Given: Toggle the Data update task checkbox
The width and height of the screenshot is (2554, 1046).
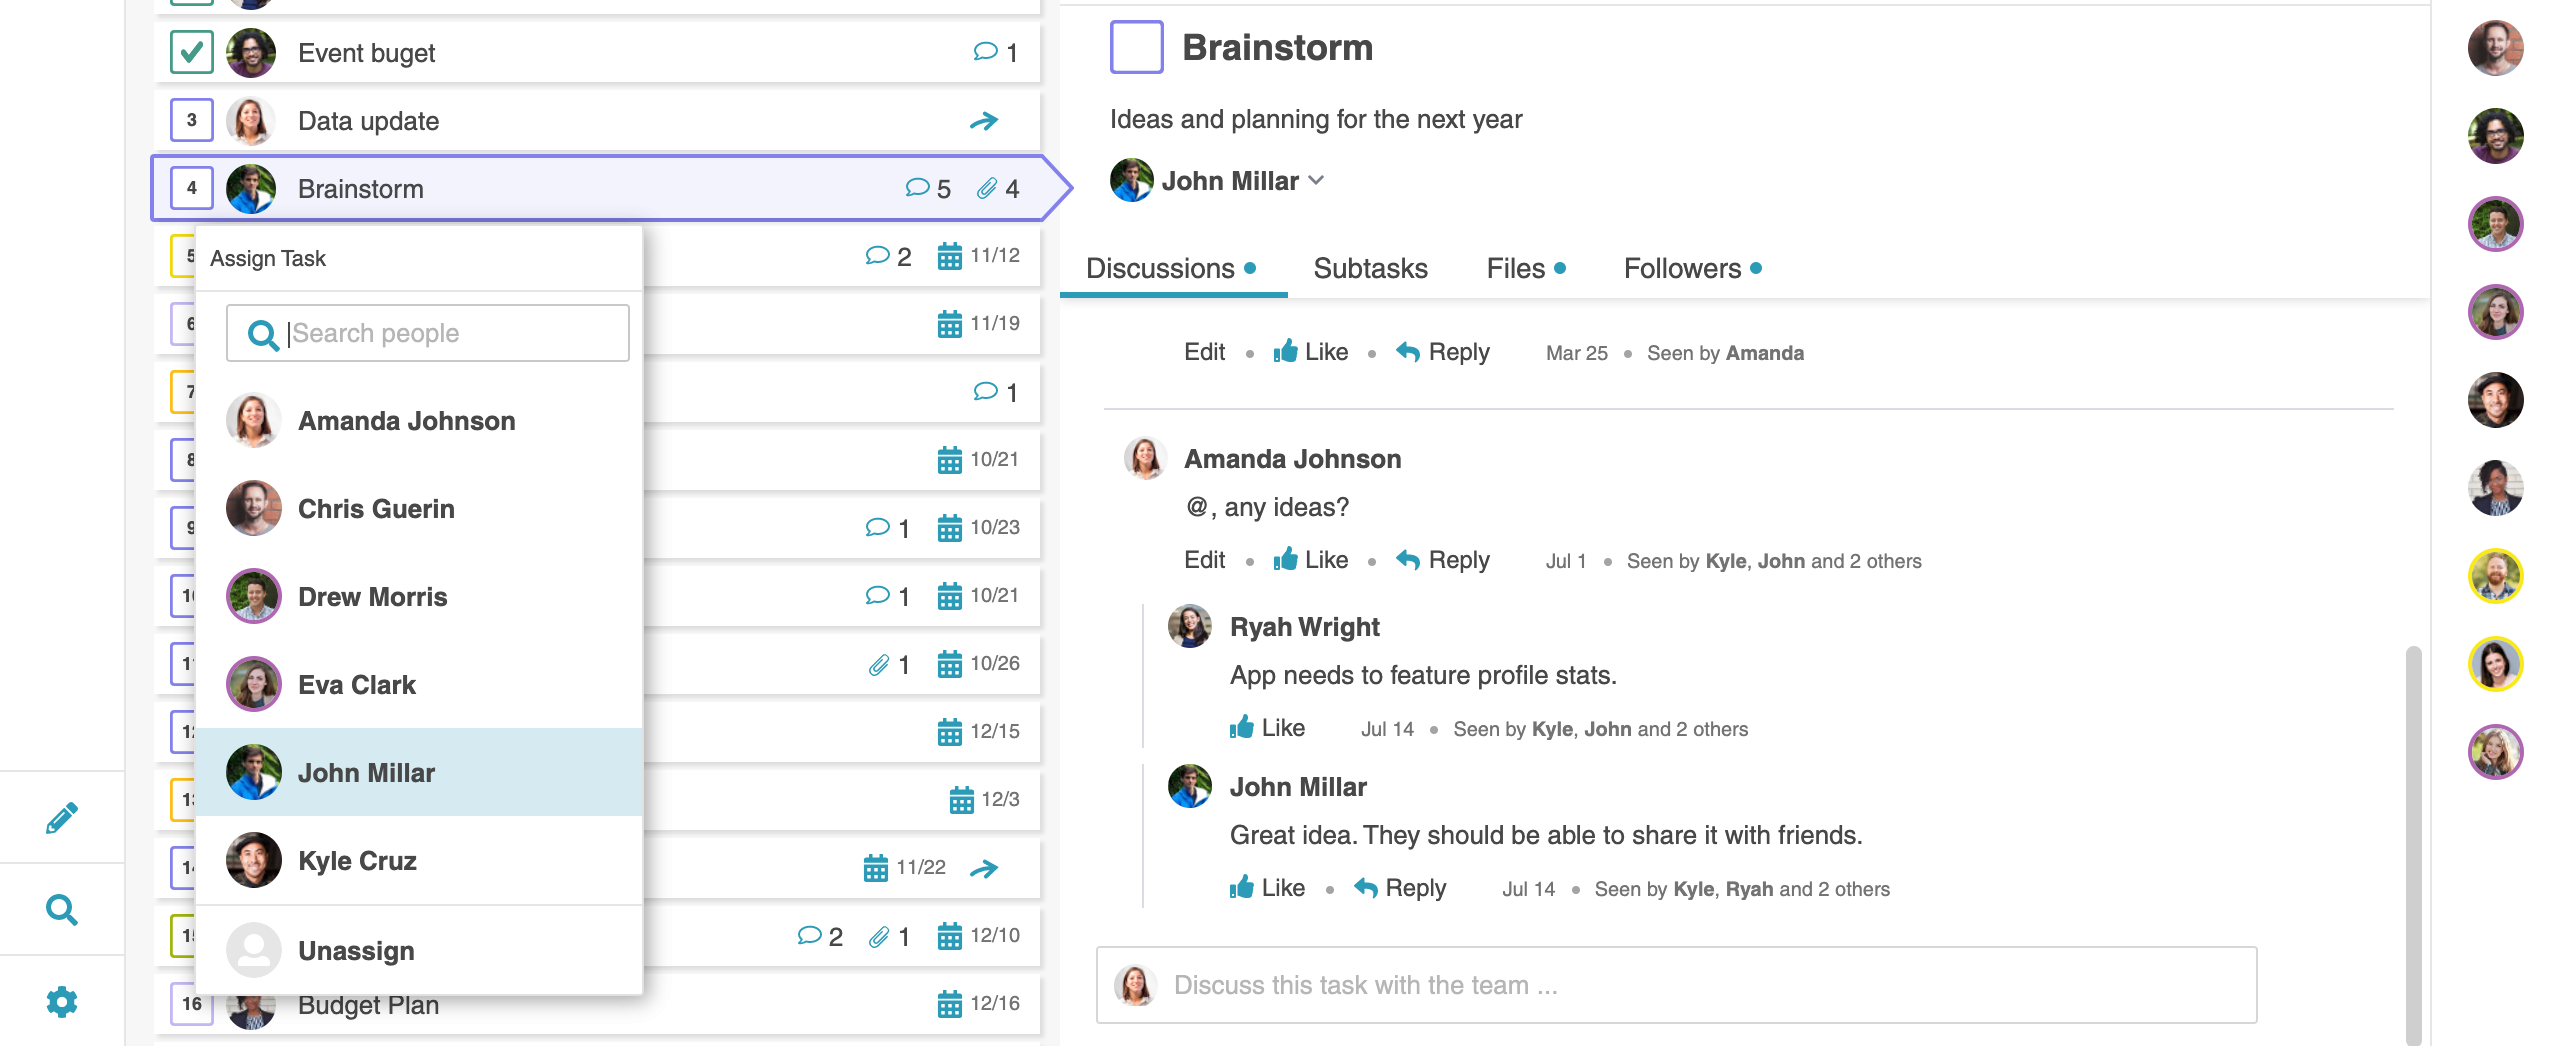Looking at the screenshot, I should (192, 120).
